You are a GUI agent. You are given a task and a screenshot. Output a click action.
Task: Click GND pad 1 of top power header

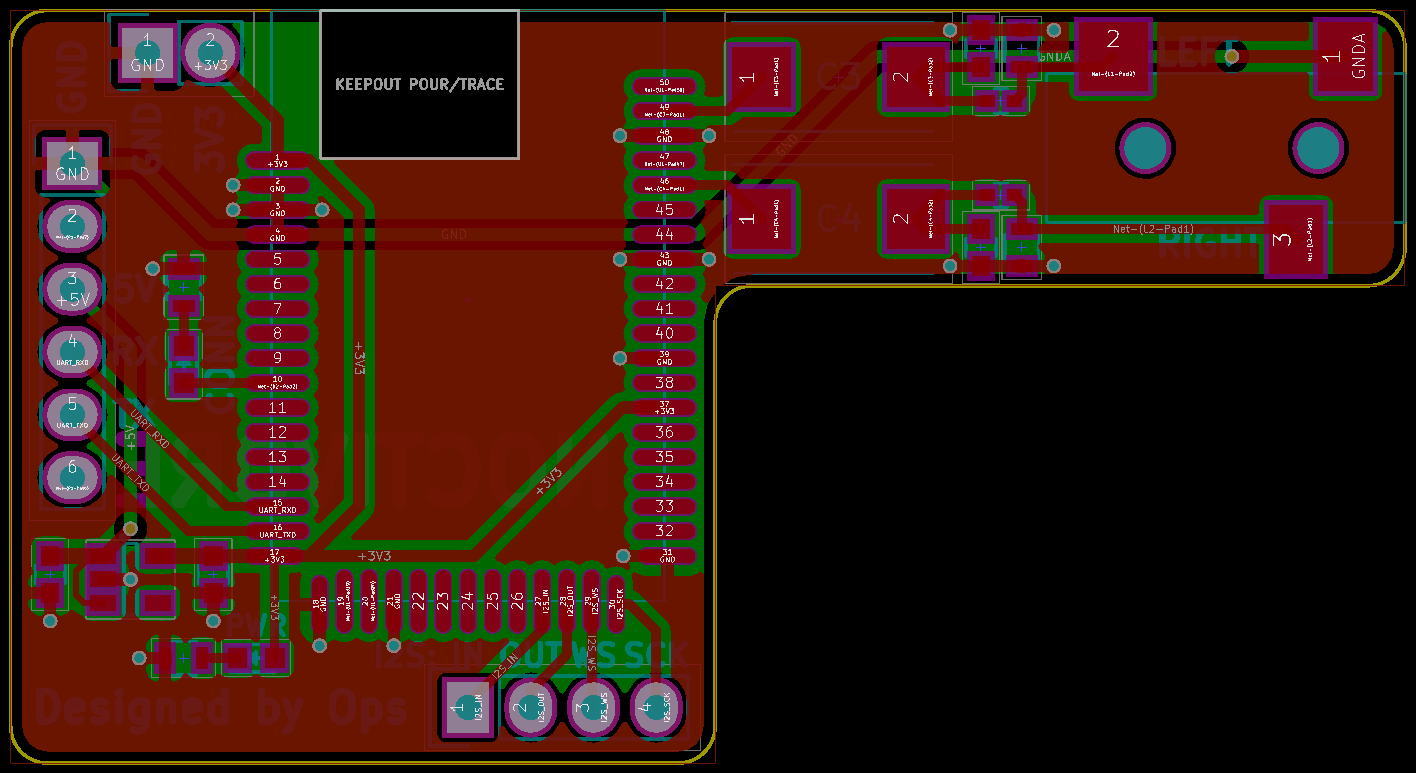click(148, 52)
